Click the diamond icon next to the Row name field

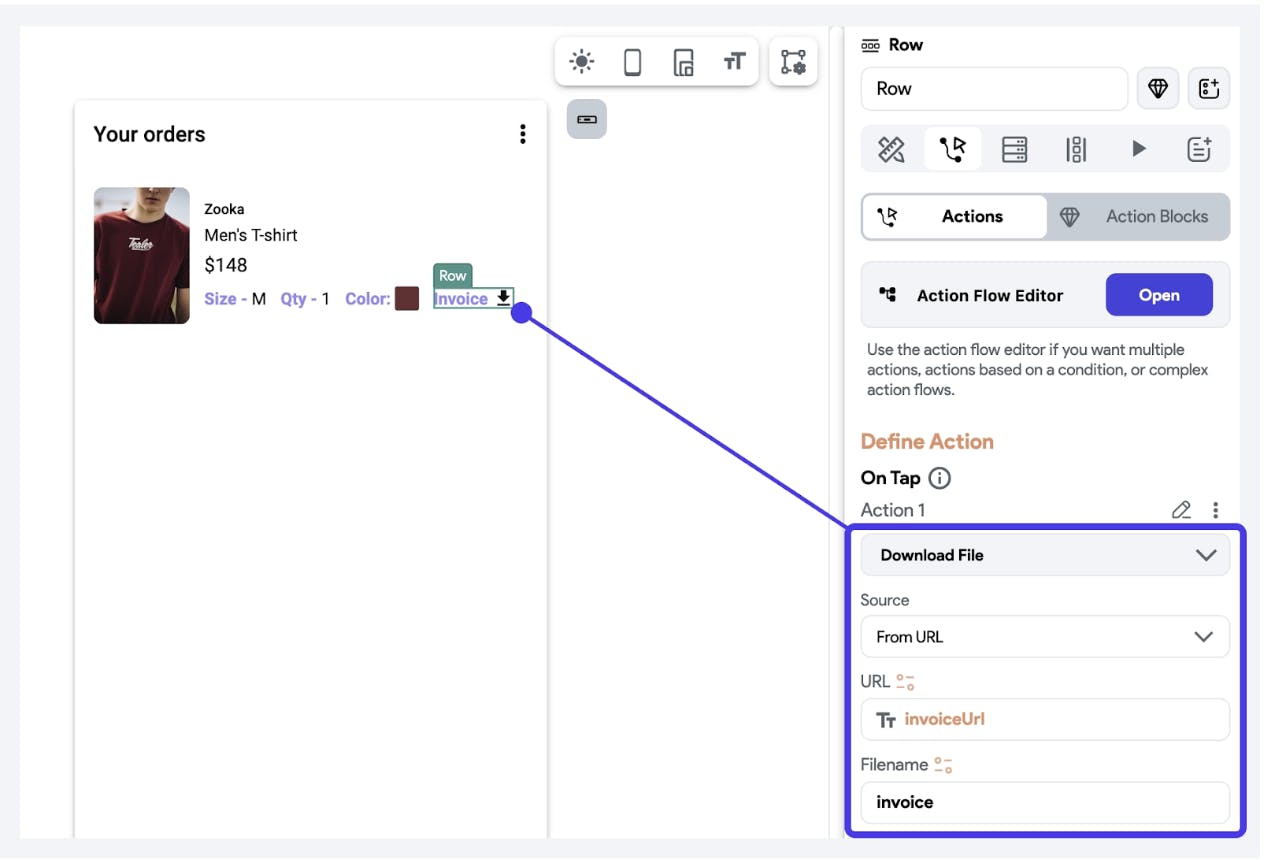1158,89
